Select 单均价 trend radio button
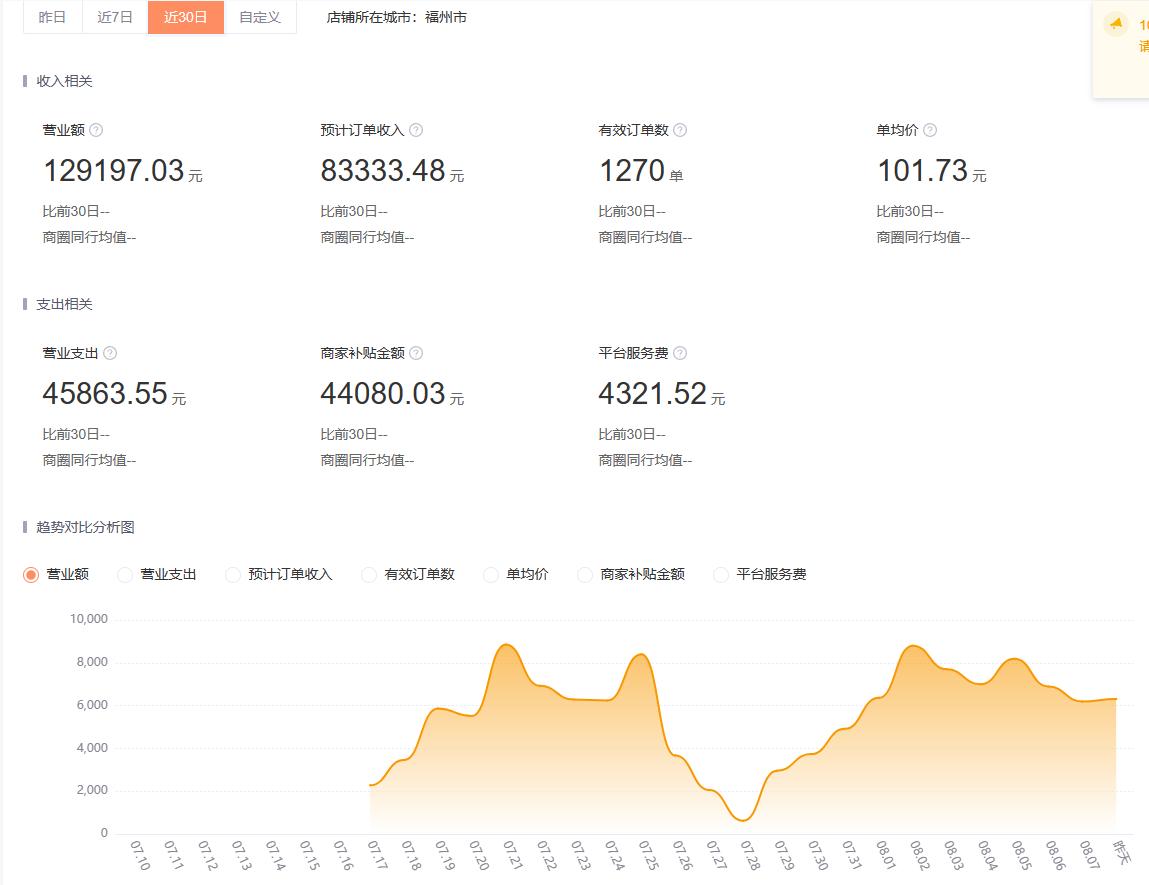Viewport: 1149px width, 885px height. click(491, 575)
